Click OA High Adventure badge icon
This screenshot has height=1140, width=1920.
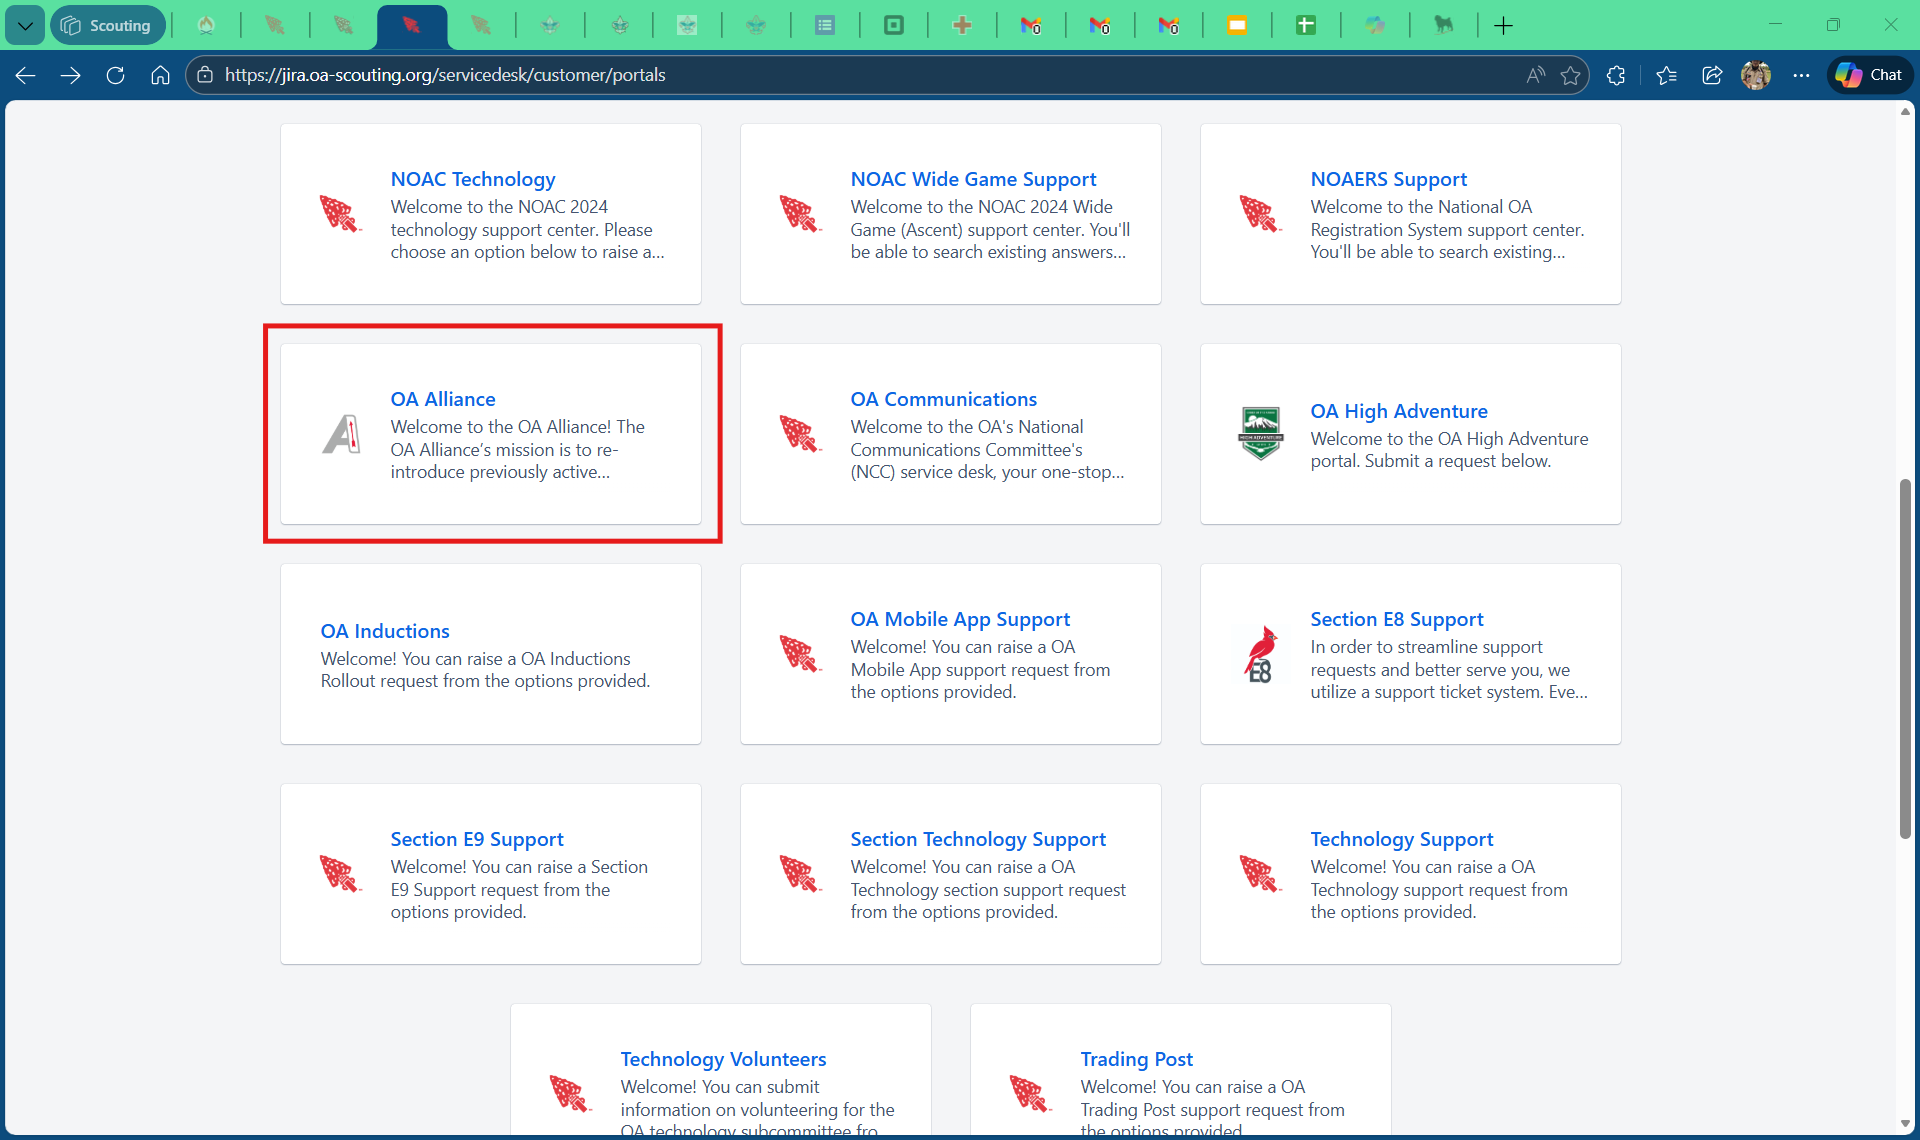(1260, 434)
